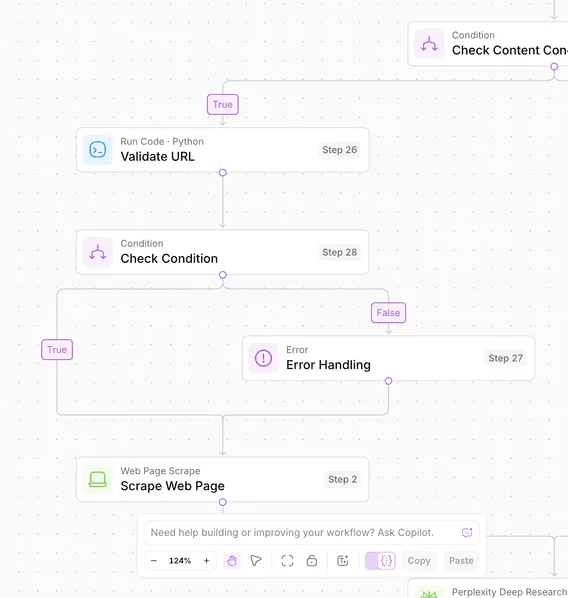
Task: Click the add text note icon
Action: (343, 561)
